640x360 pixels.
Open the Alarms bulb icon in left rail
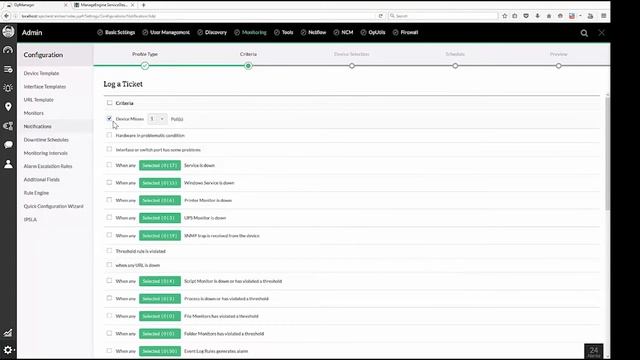8,88
